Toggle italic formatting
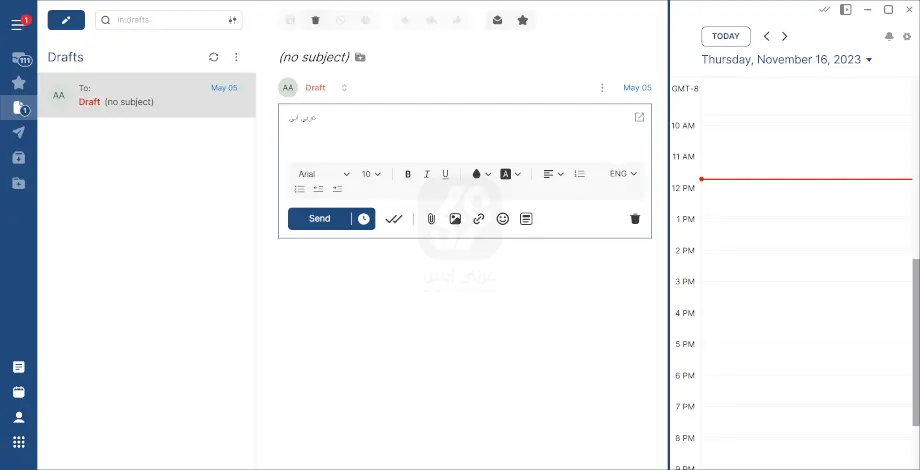920x470 pixels. 427,174
